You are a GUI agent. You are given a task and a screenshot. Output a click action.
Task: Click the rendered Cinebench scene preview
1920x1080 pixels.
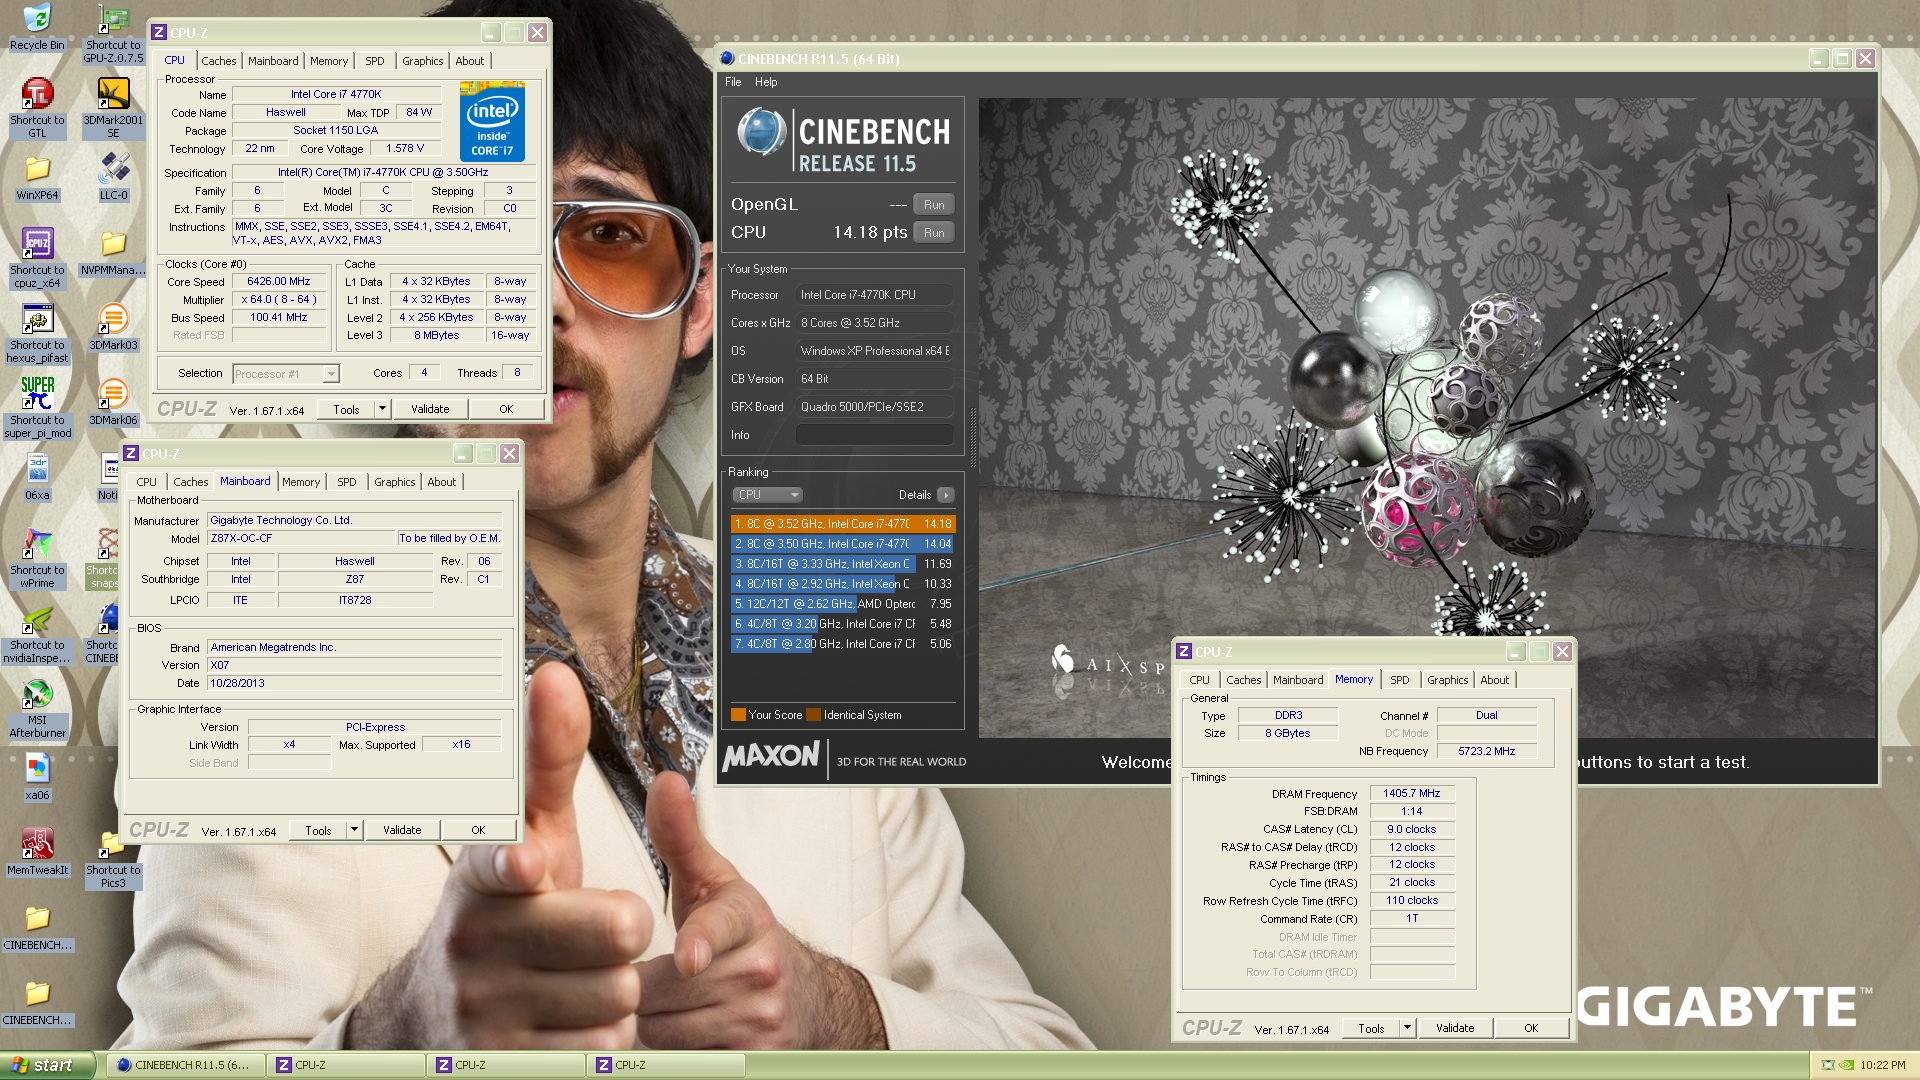point(1427,418)
